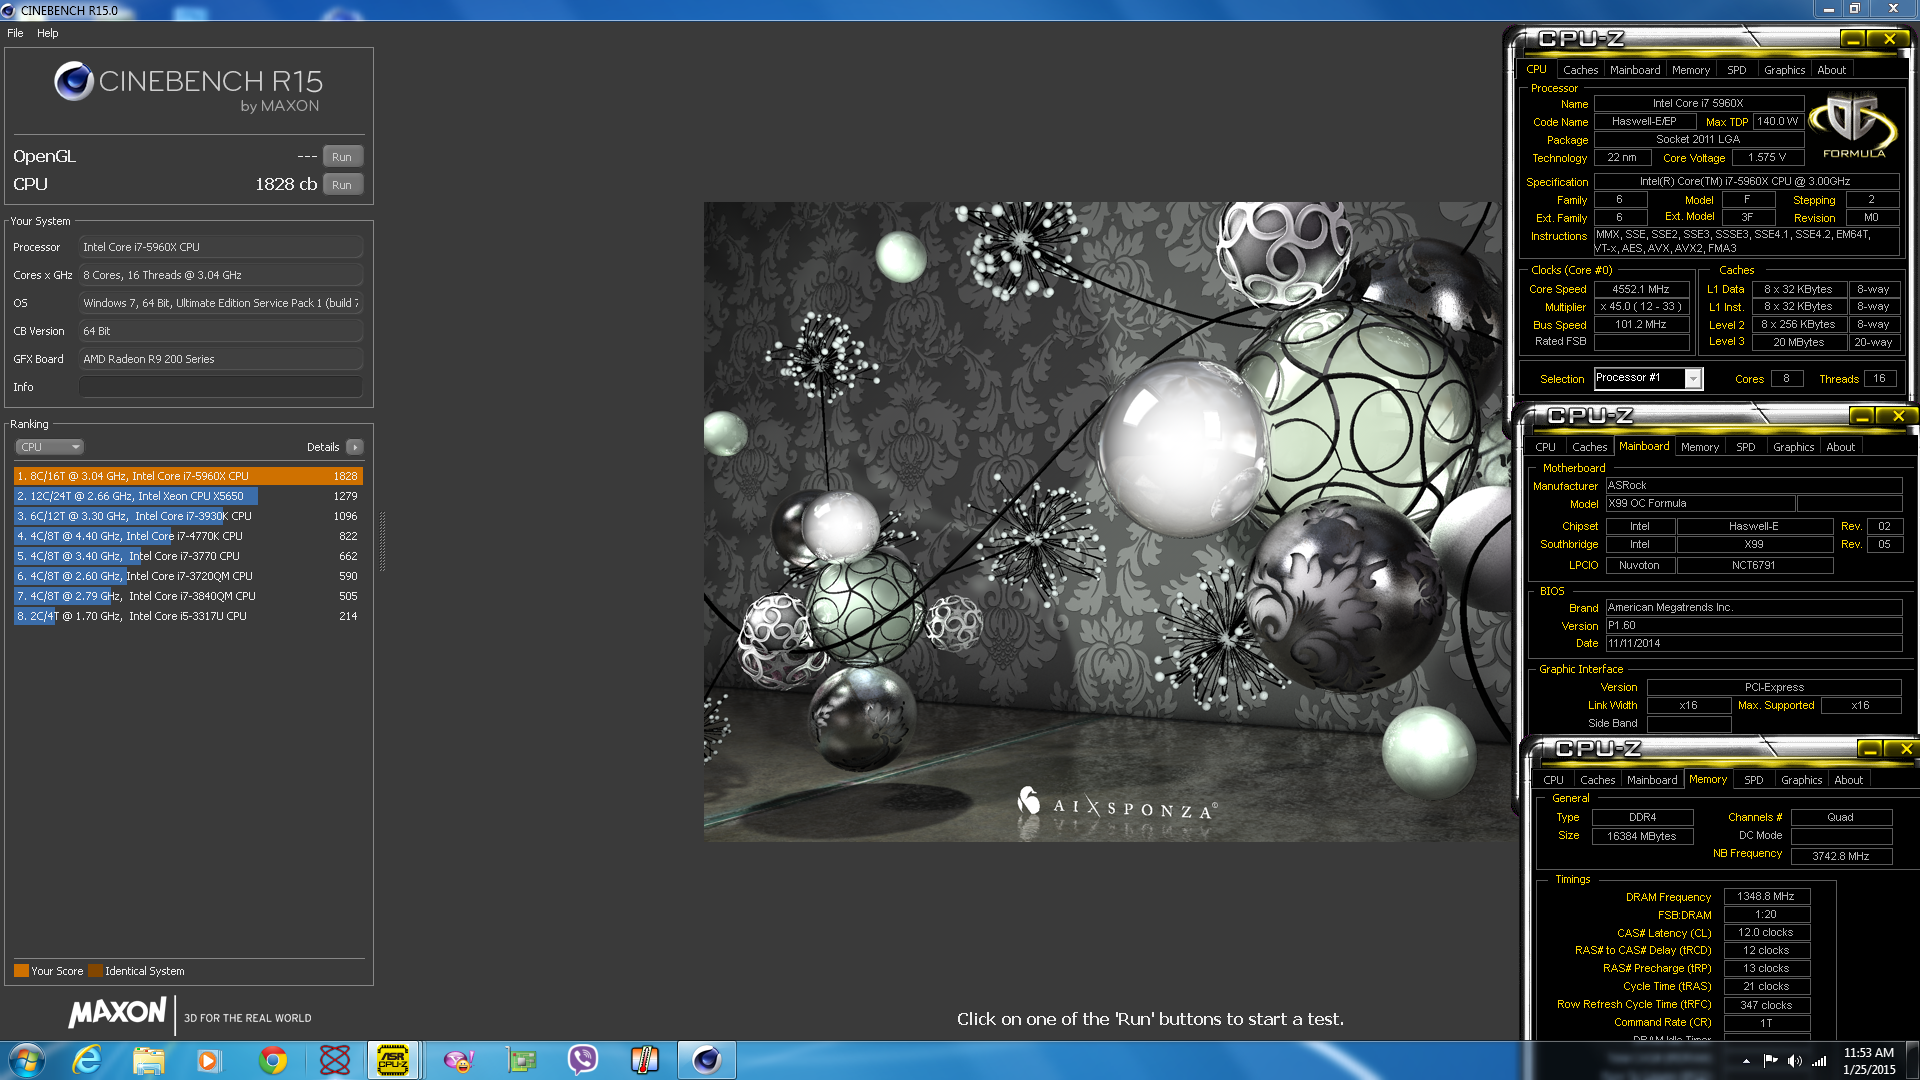Open Windows Explorer folder icon in taskbar
This screenshot has width=1920, height=1080.
pyautogui.click(x=148, y=1060)
